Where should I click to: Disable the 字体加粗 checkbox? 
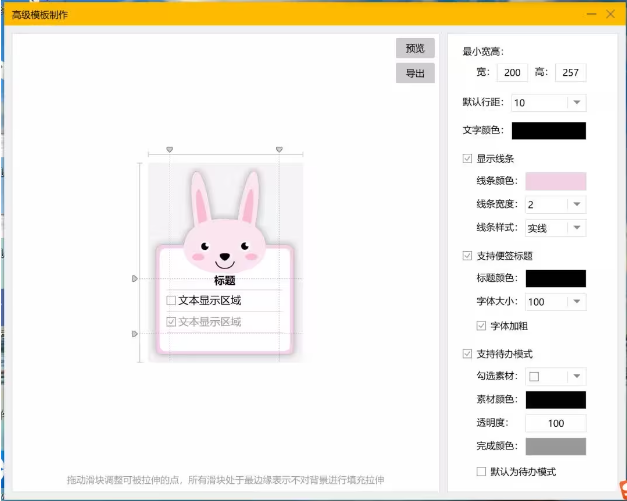[x=483, y=326]
